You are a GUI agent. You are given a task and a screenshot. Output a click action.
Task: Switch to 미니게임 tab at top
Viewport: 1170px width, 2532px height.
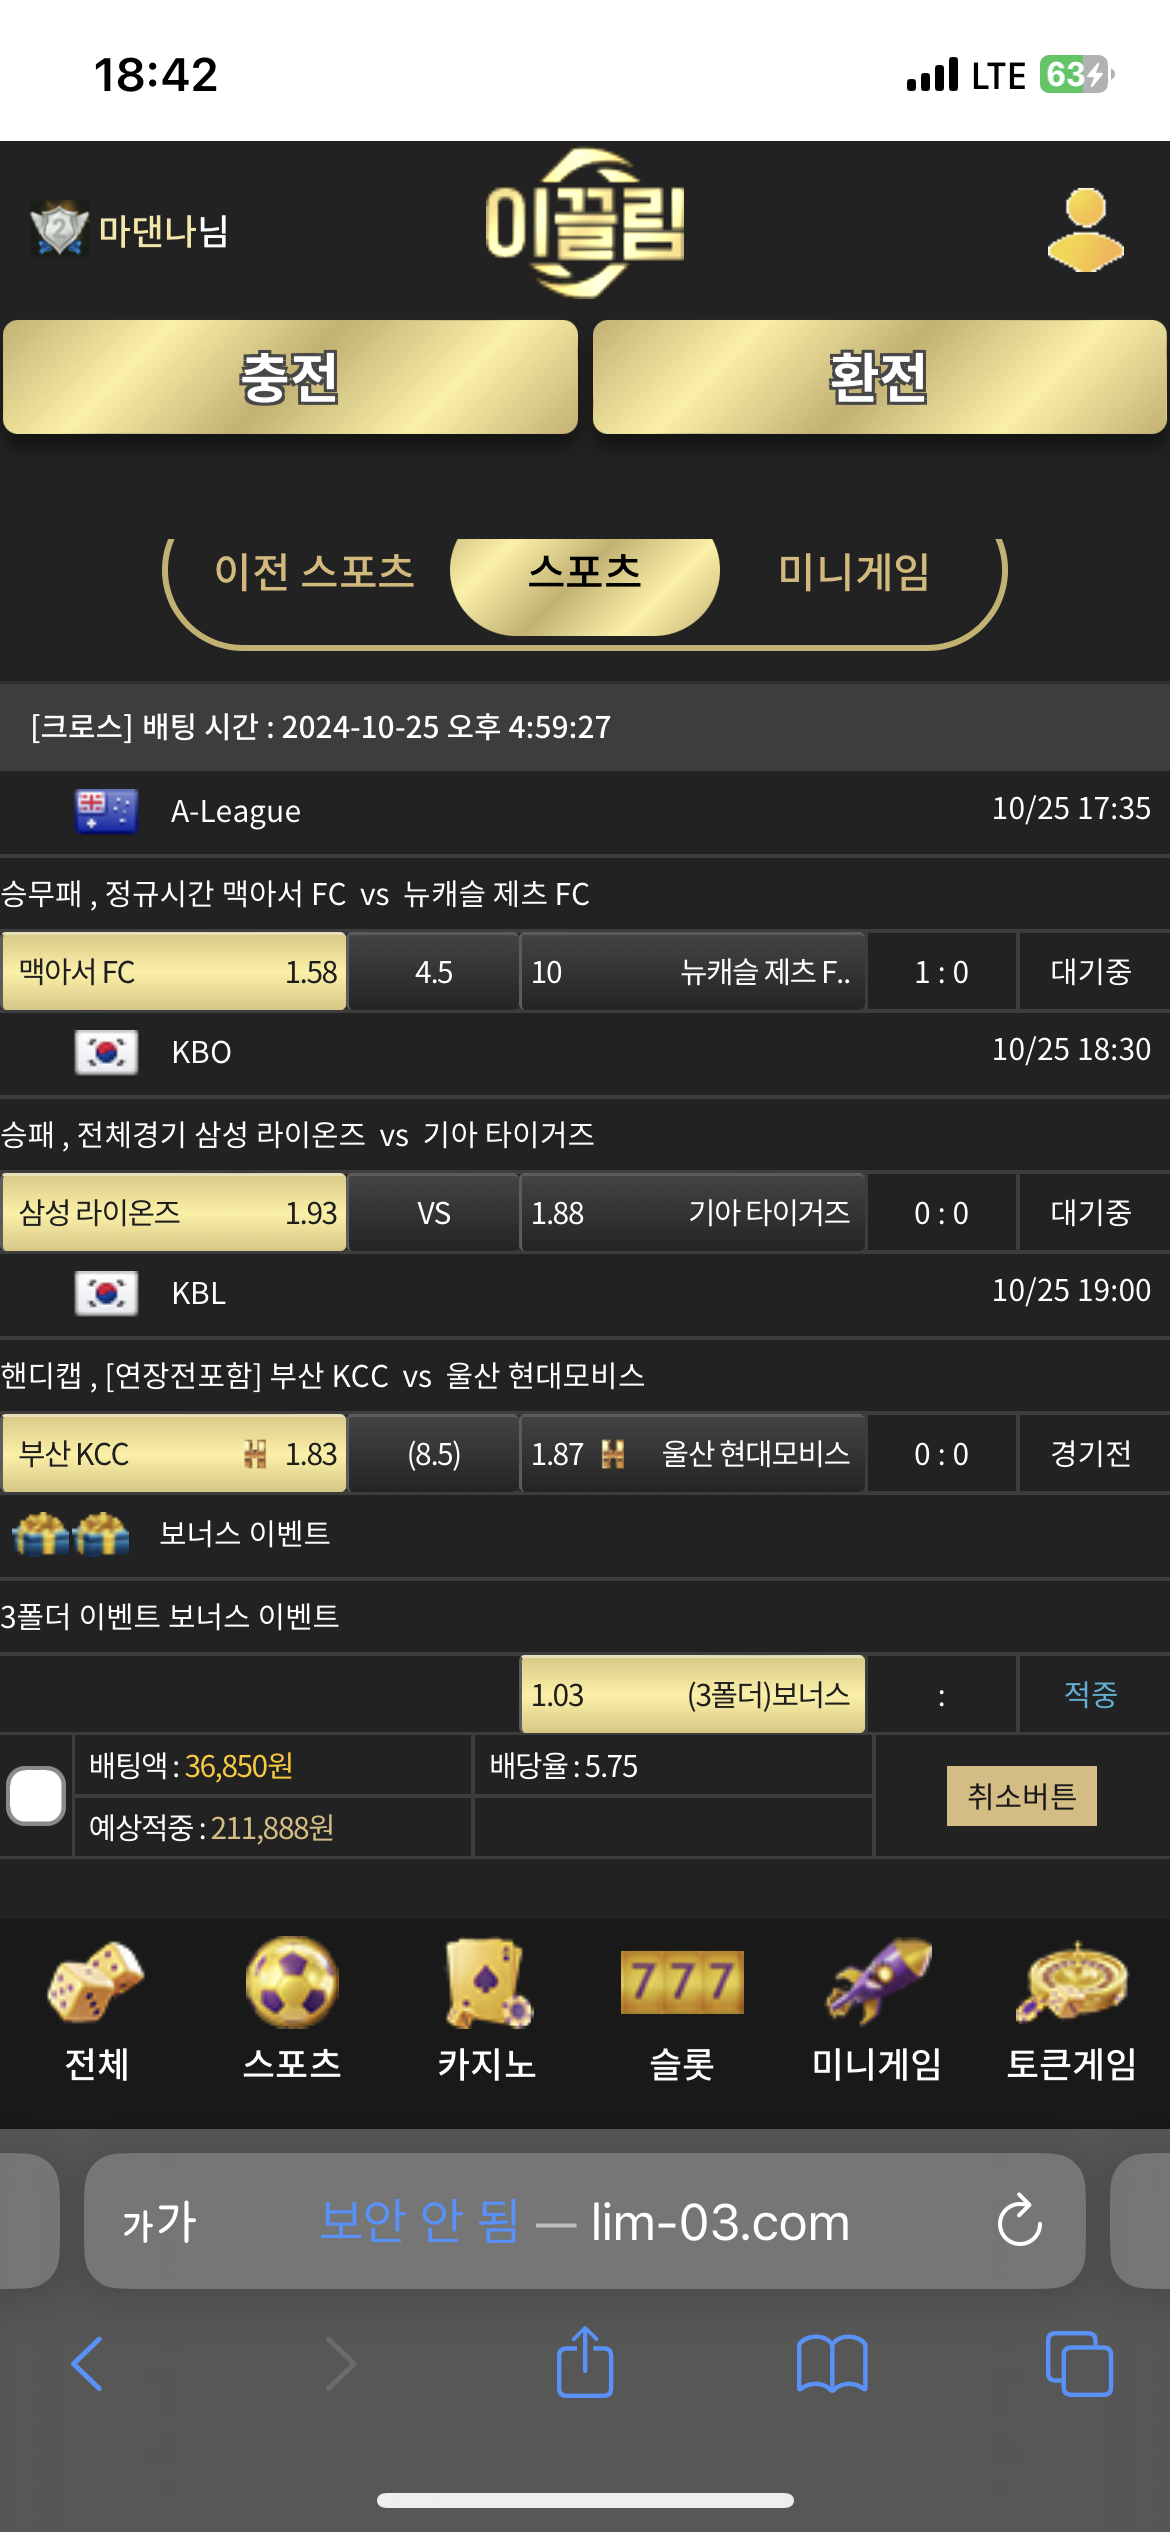pyautogui.click(x=854, y=573)
